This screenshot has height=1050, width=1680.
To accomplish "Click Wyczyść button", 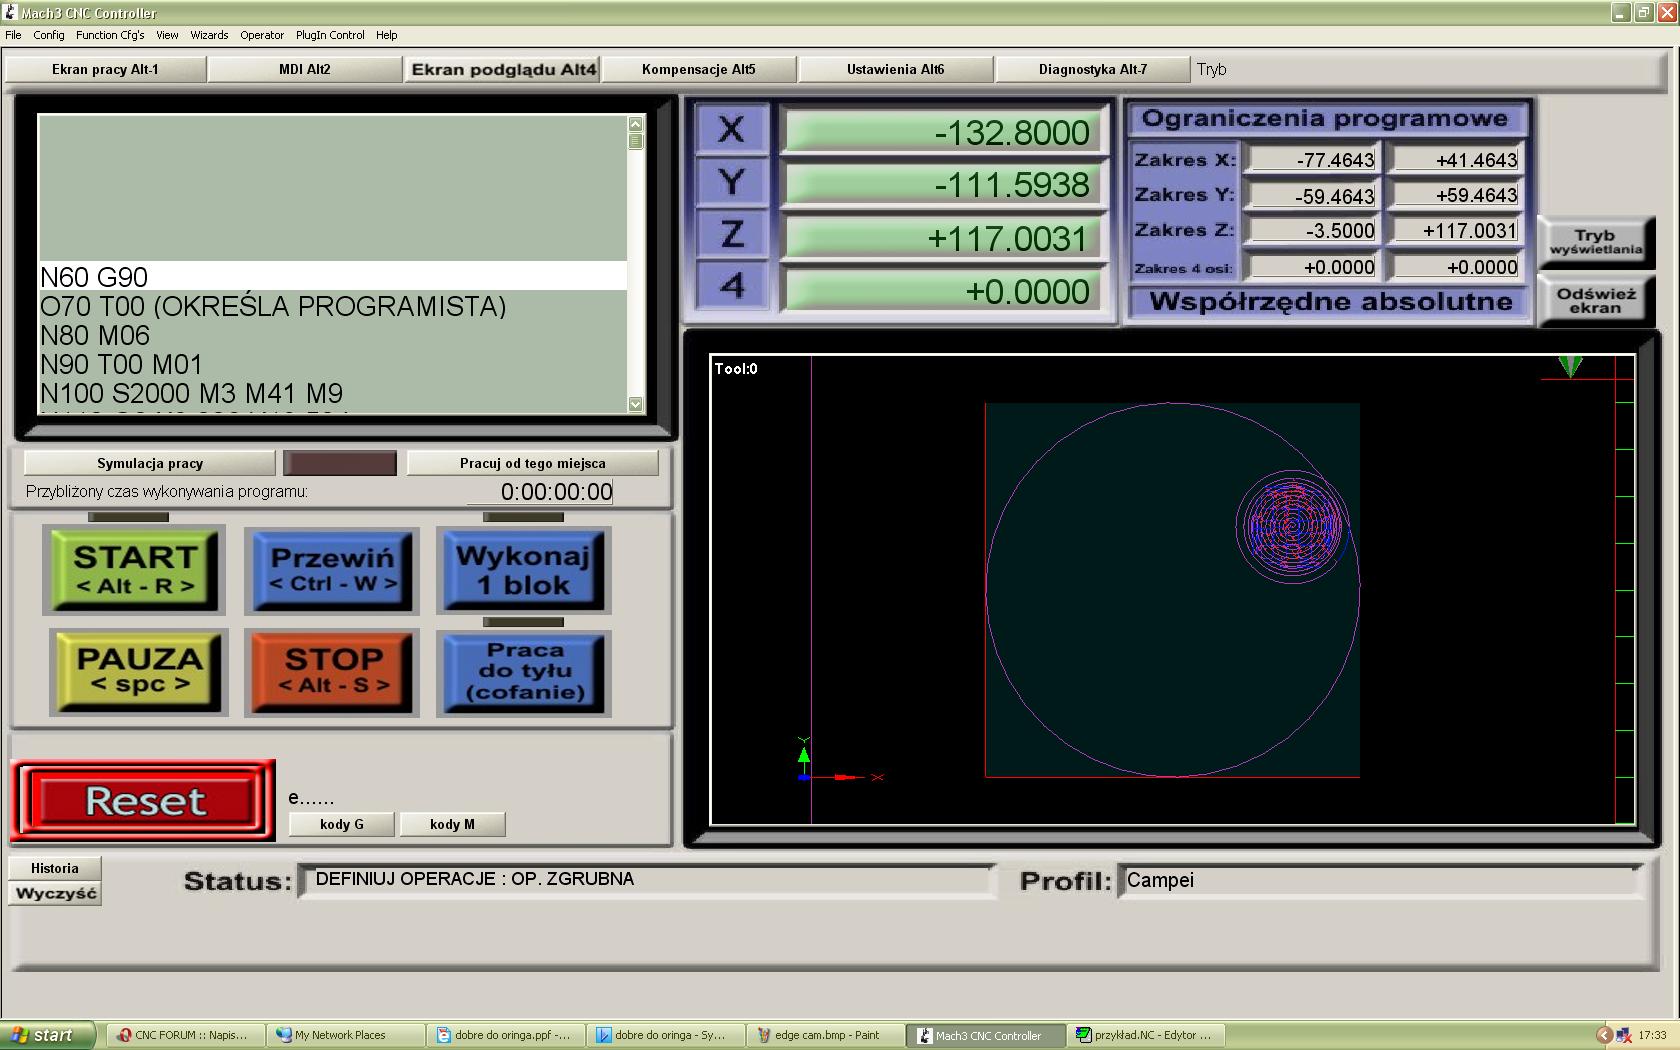I will click(55, 893).
